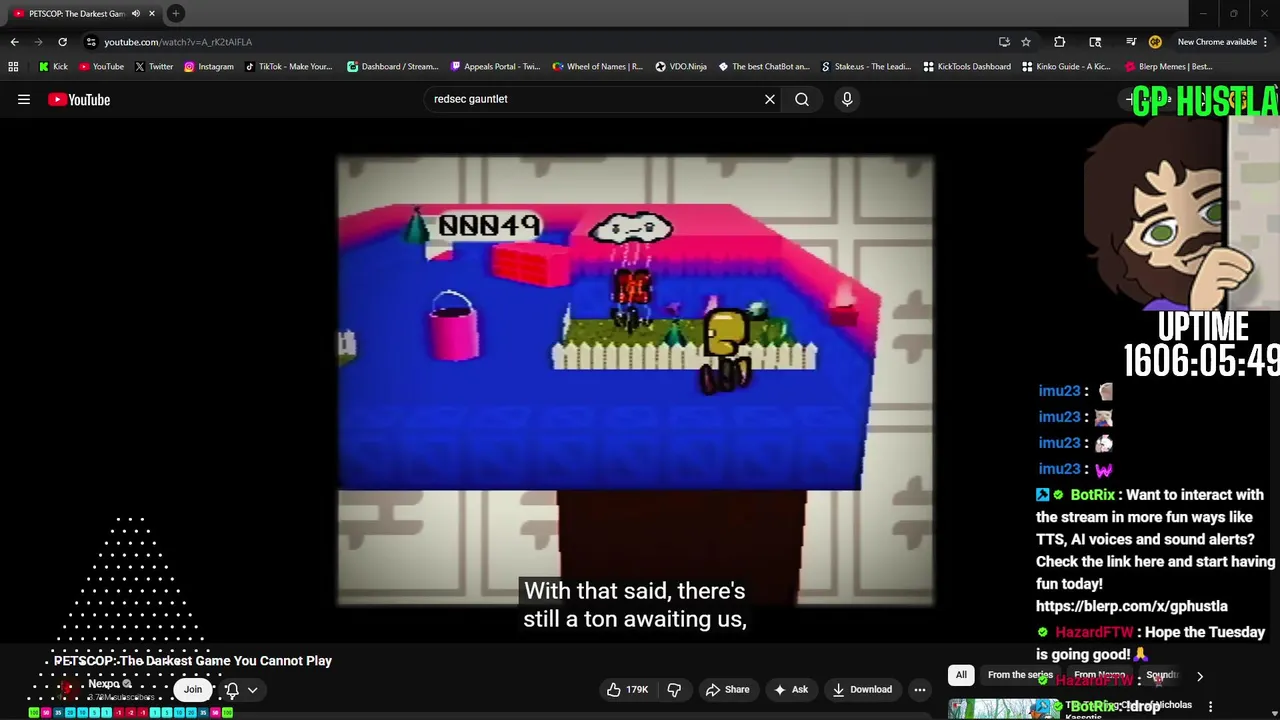Reload the page
The image size is (1280, 720).
[62, 42]
